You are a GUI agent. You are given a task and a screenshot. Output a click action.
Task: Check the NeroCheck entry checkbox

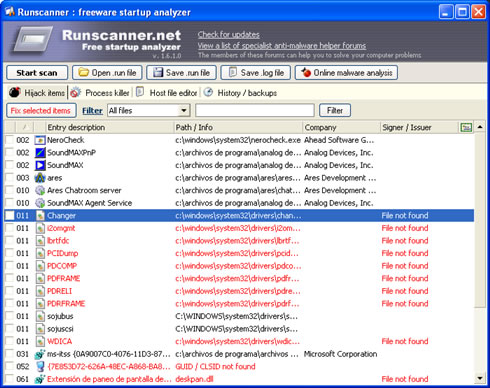click(x=10, y=140)
